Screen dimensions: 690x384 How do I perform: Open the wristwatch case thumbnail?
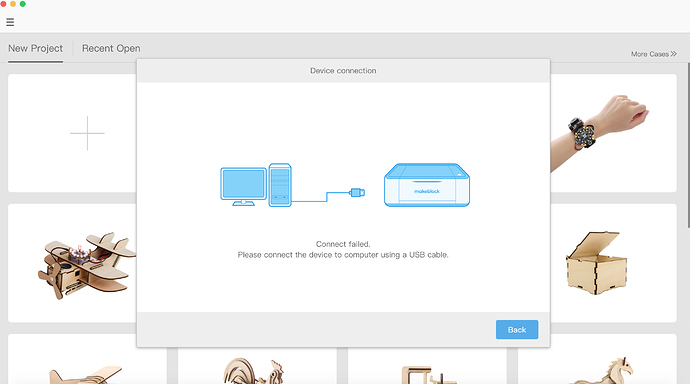[613, 133]
